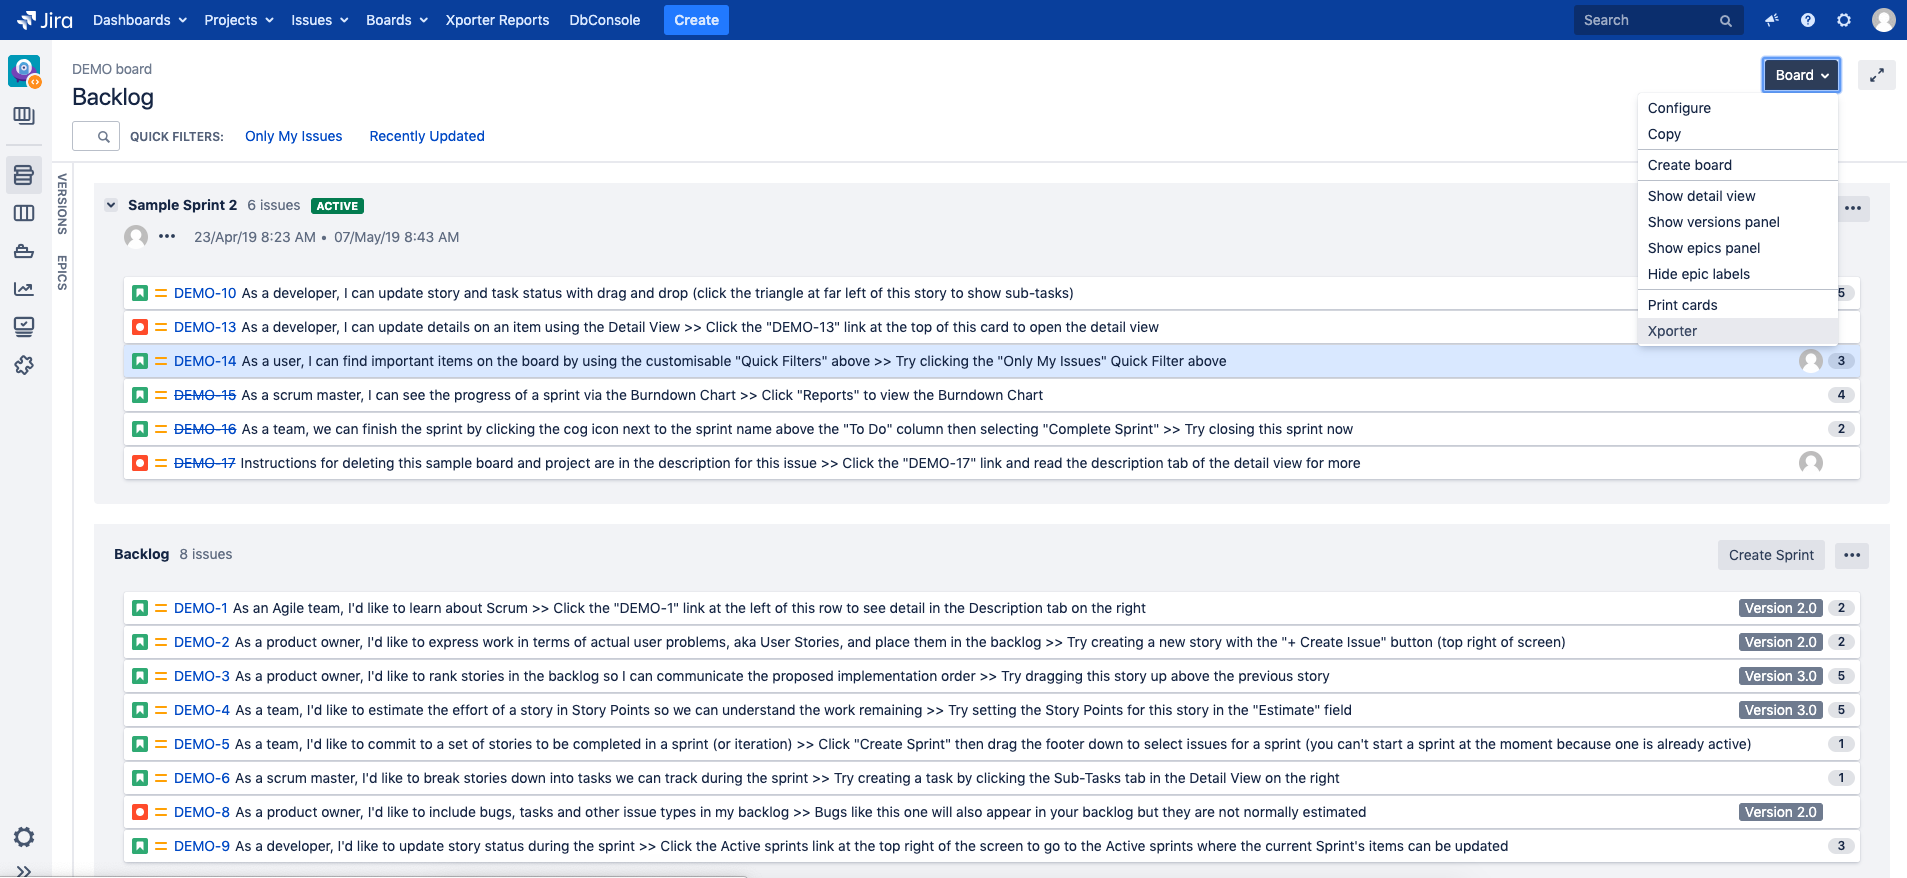Open the Active sprints board icon
This screenshot has width=1907, height=878.
pos(24,213)
